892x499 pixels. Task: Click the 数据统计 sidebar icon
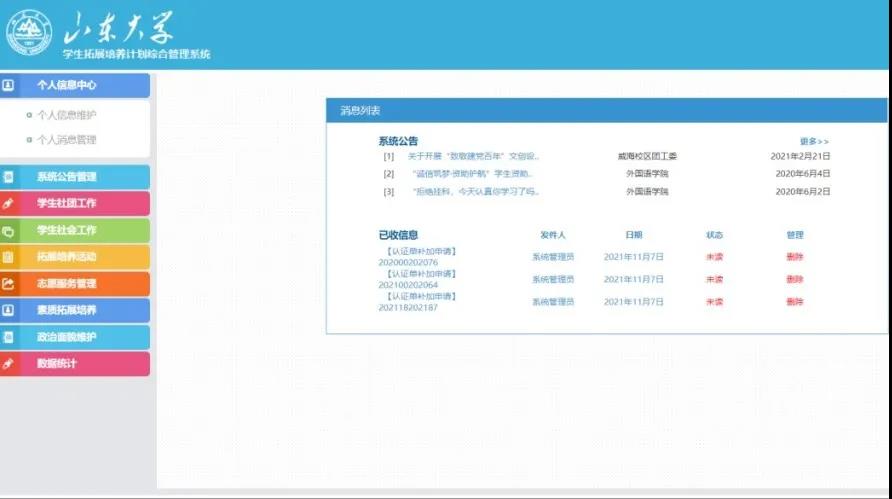tap(9, 364)
